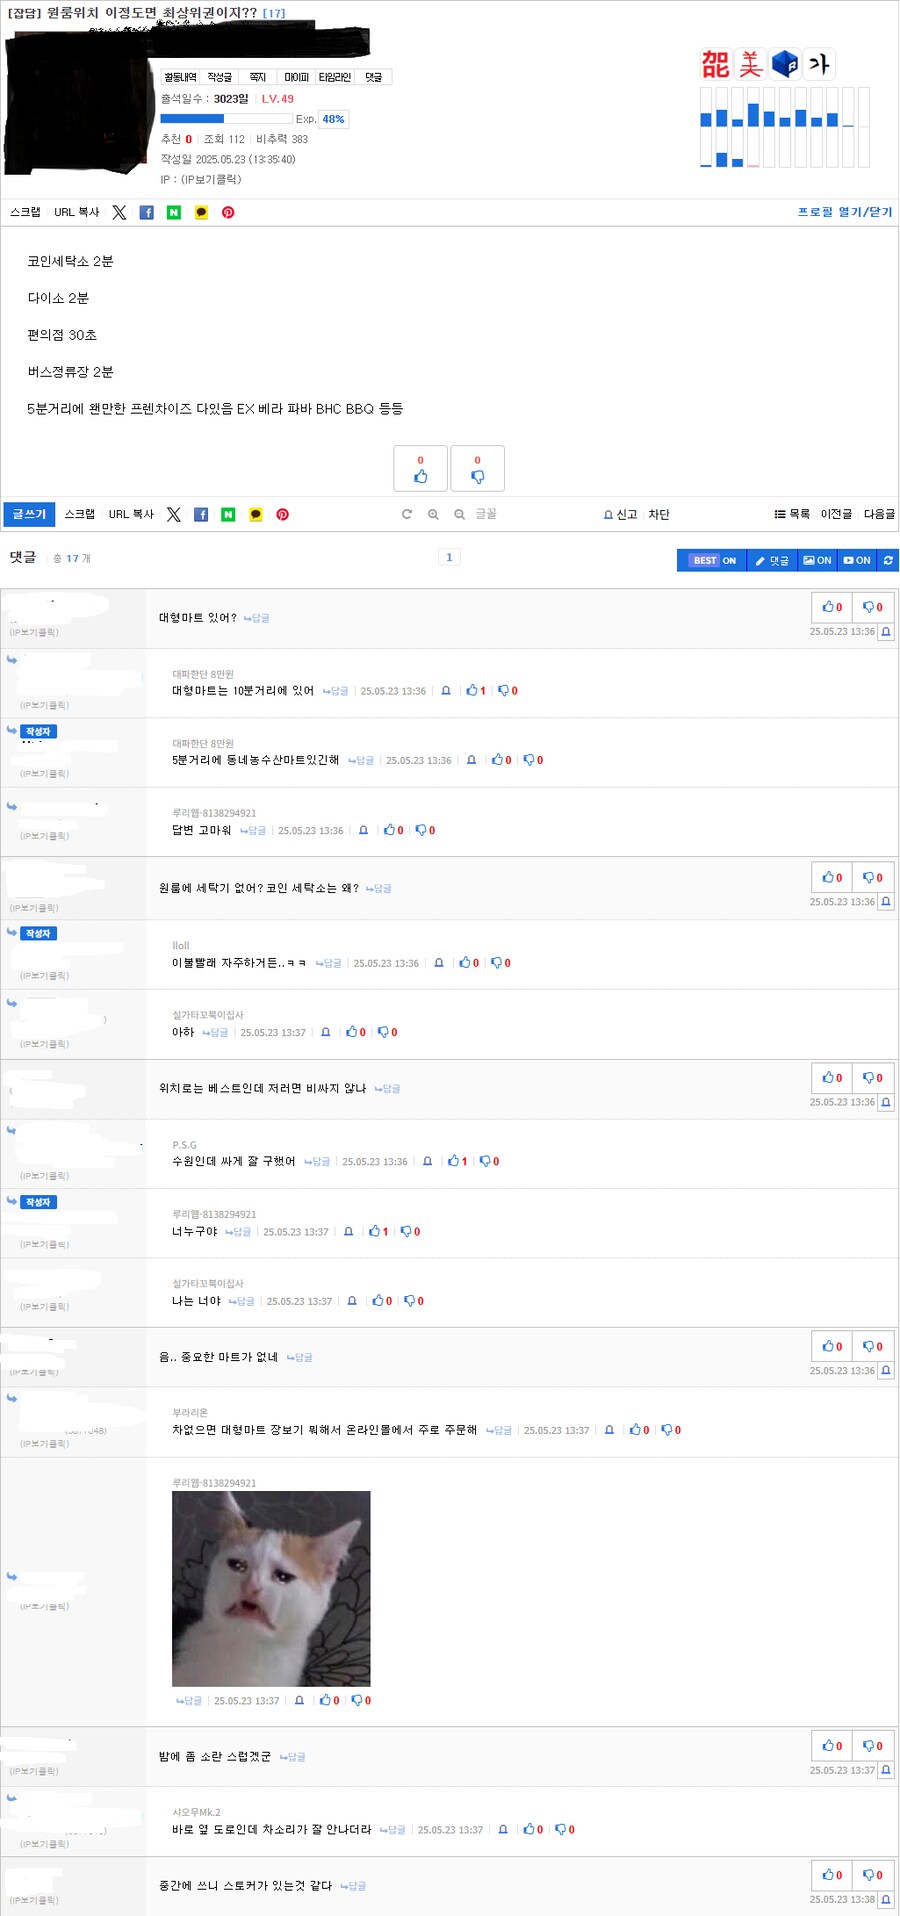The height and width of the screenshot is (1916, 900).
Task: Open the 활동내역 tab
Action: [180, 77]
